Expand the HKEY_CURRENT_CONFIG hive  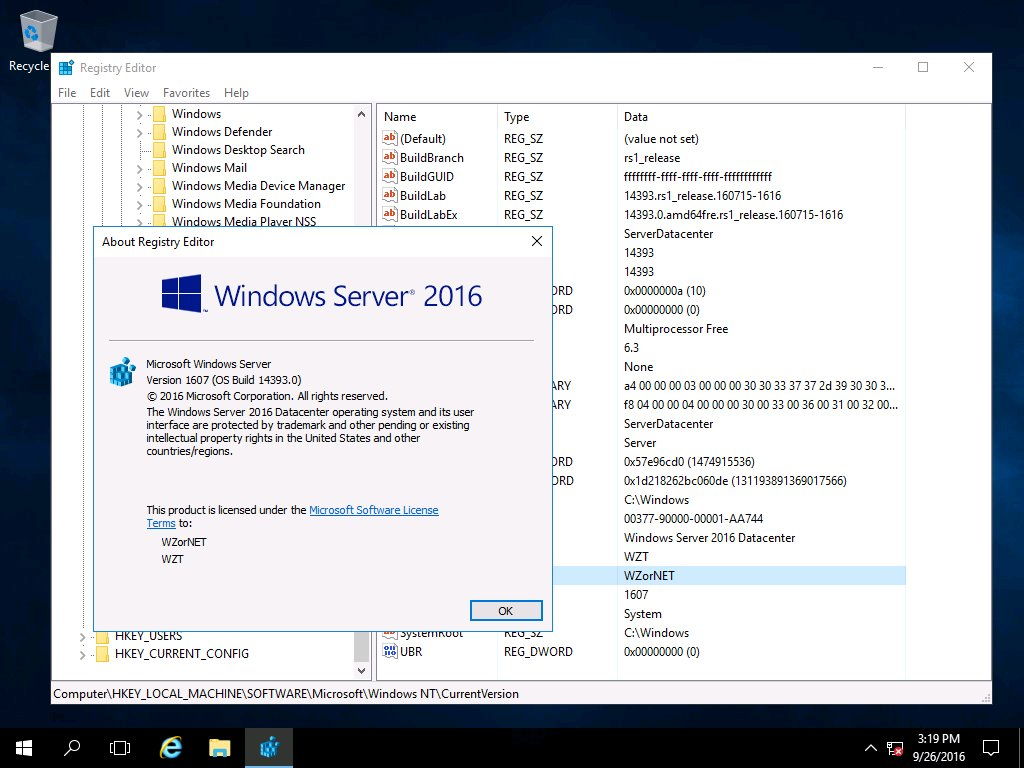[x=82, y=654]
